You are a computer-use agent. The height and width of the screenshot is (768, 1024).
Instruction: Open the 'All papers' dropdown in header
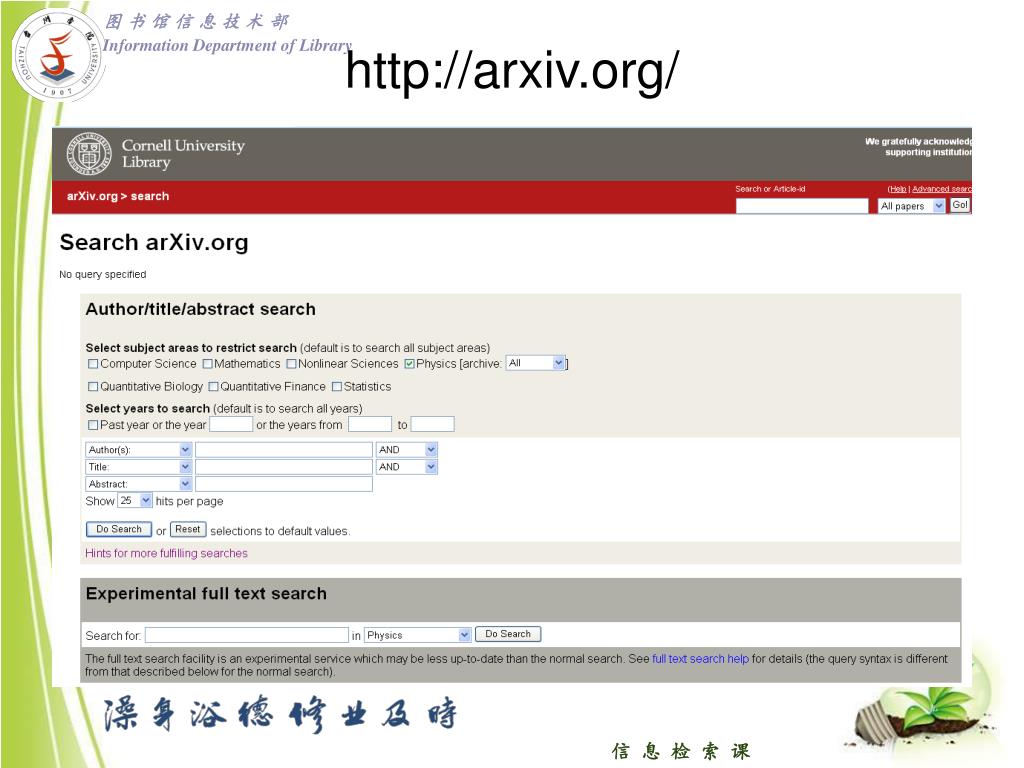click(911, 206)
